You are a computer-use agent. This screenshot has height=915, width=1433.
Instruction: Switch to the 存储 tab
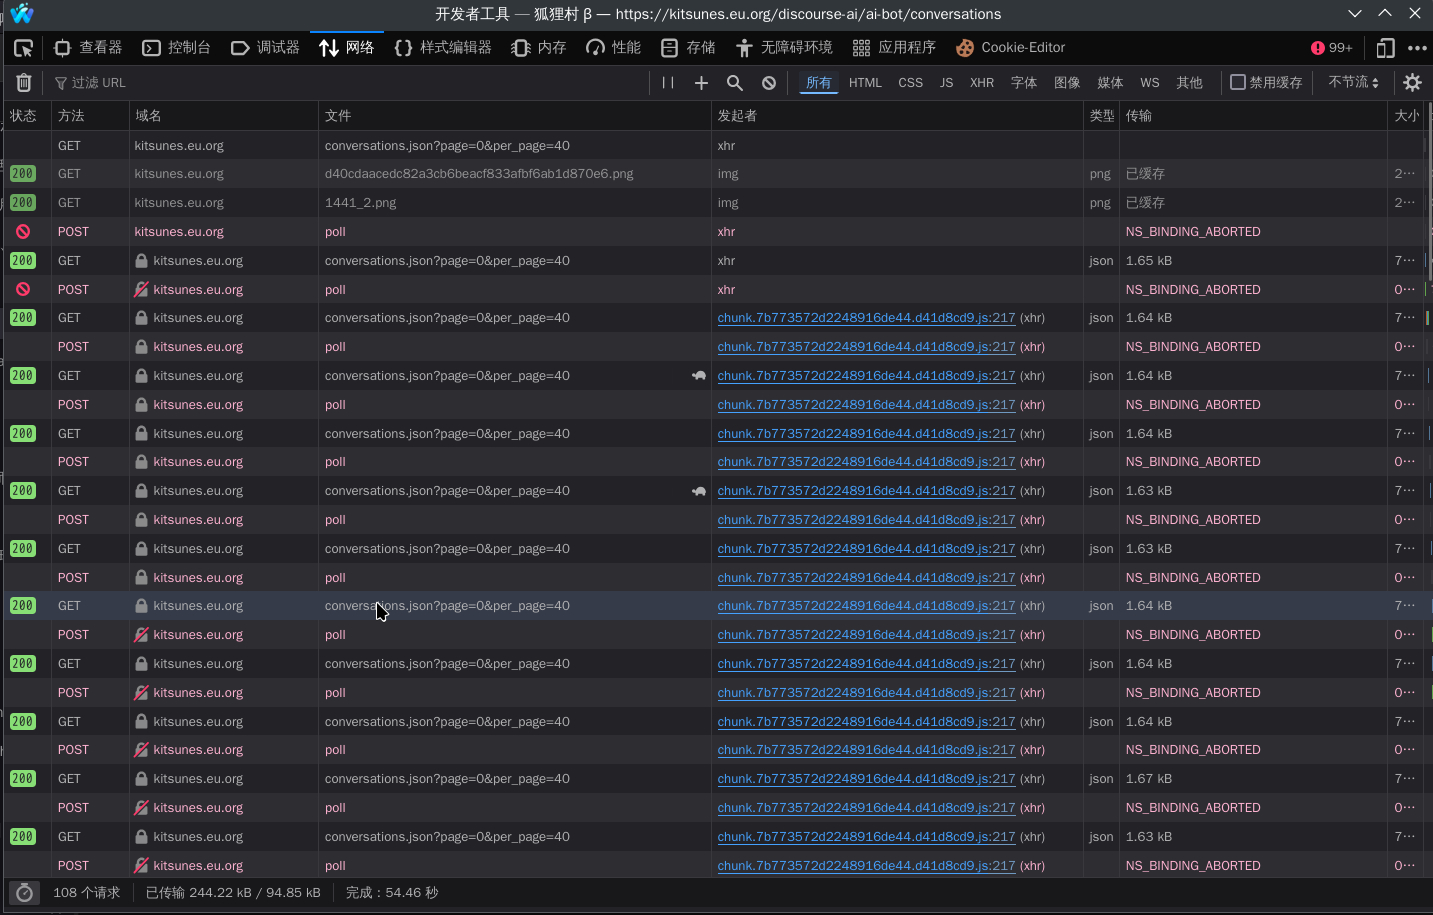689,48
